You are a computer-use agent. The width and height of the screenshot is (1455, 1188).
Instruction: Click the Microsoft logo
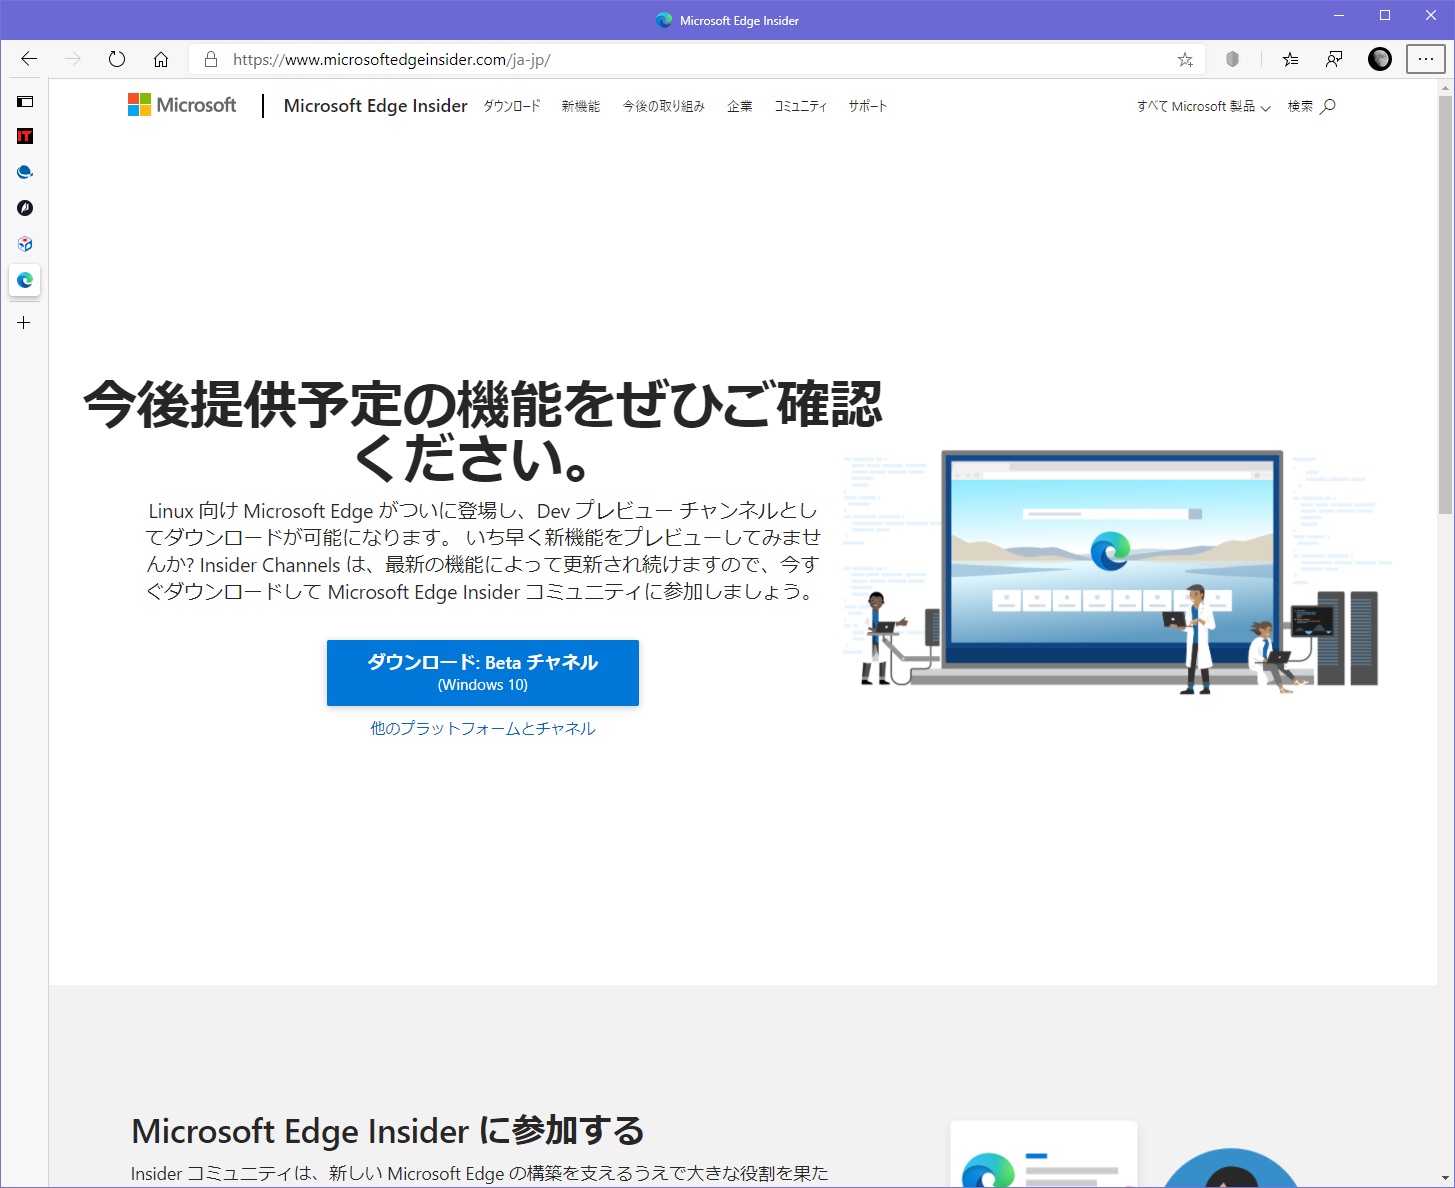pyautogui.click(x=182, y=105)
